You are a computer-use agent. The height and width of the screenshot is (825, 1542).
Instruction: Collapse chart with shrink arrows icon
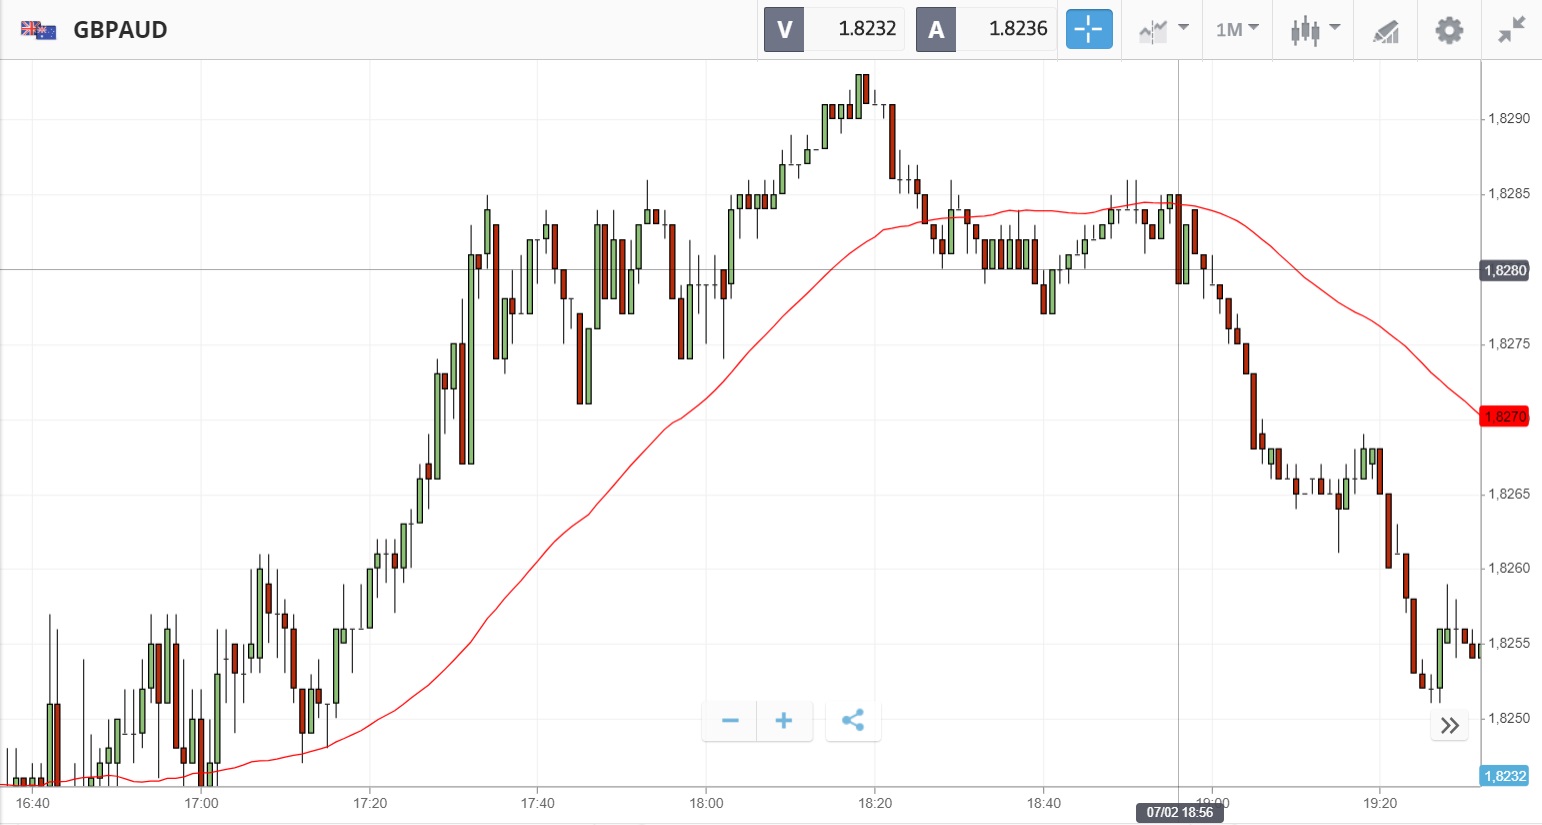click(x=1511, y=30)
